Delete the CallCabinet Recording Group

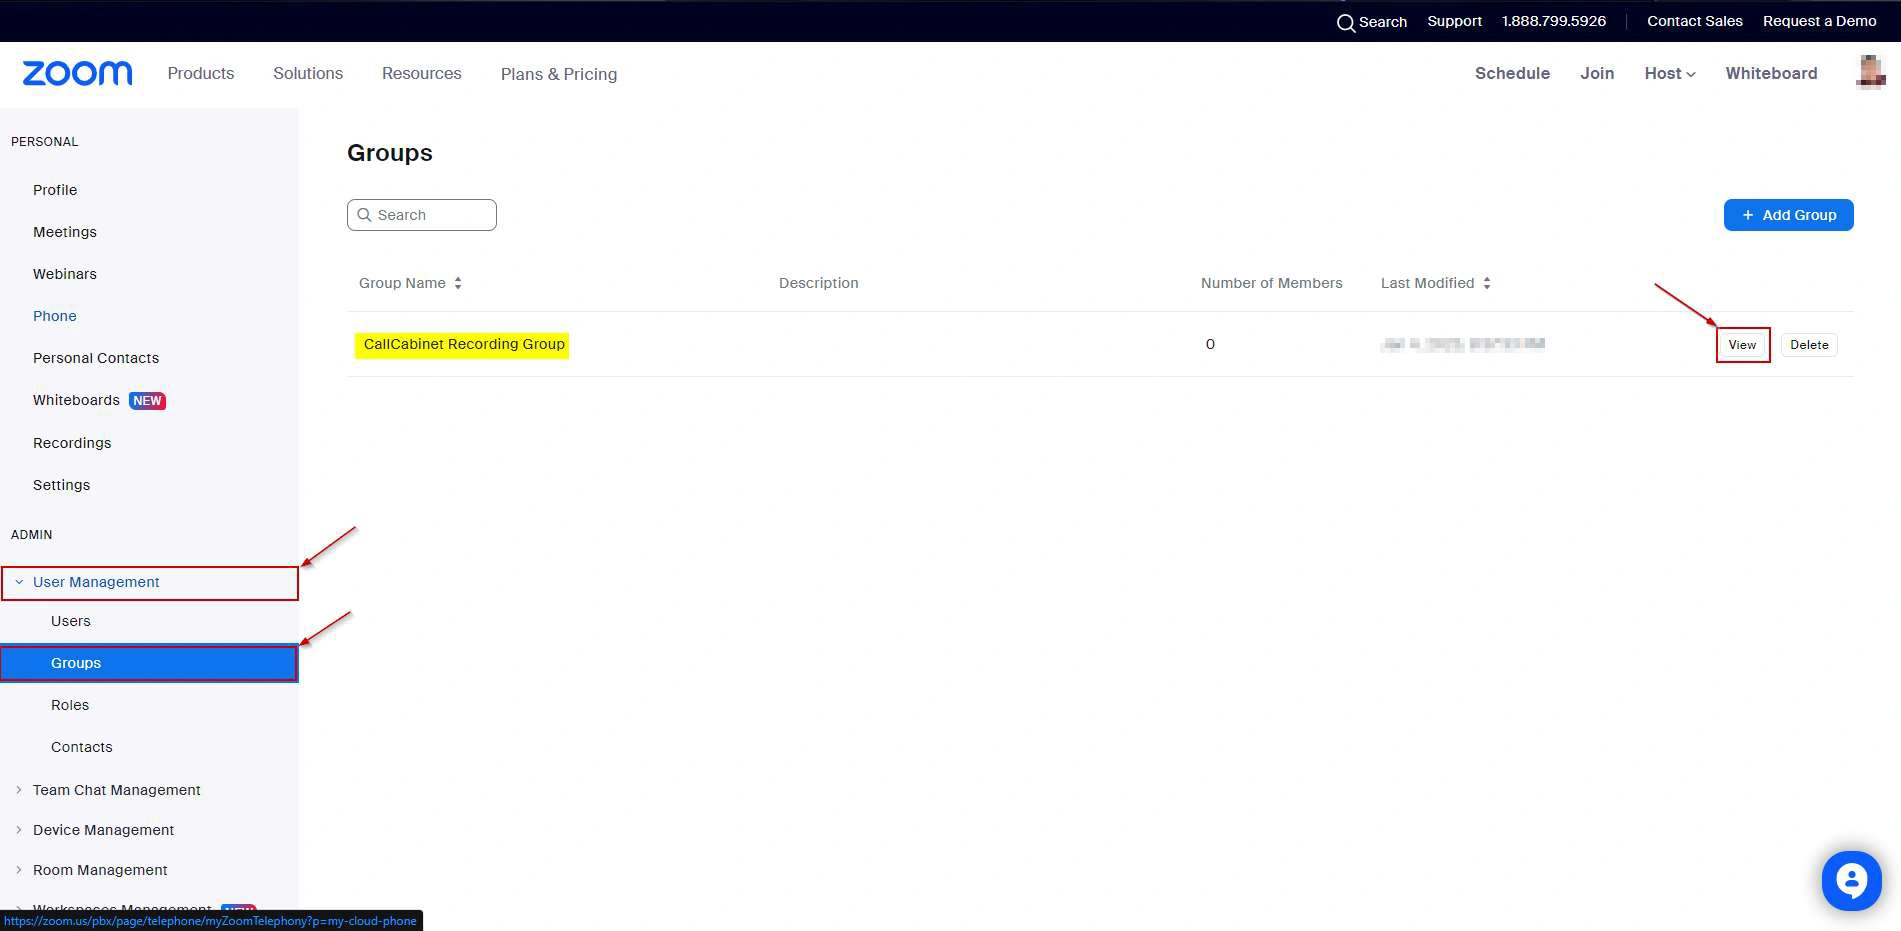pyautogui.click(x=1809, y=345)
